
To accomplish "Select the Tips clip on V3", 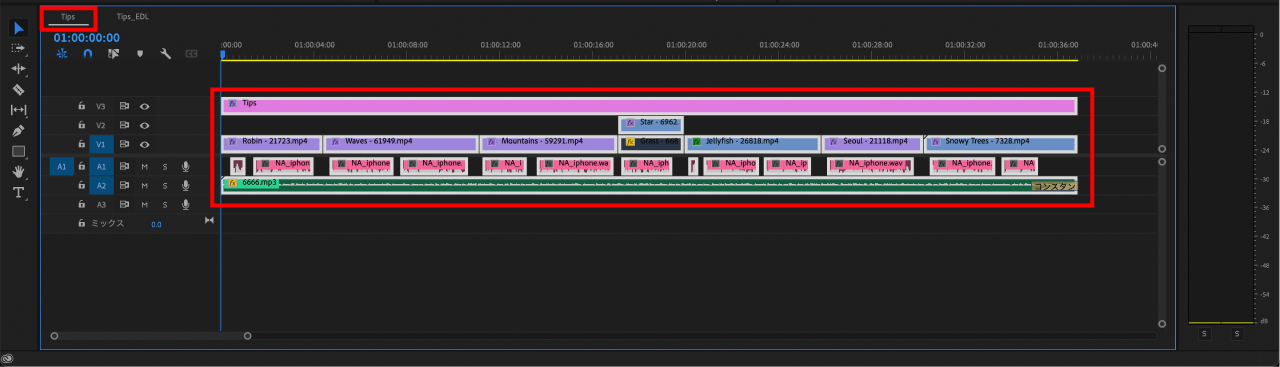I will click(x=649, y=106).
